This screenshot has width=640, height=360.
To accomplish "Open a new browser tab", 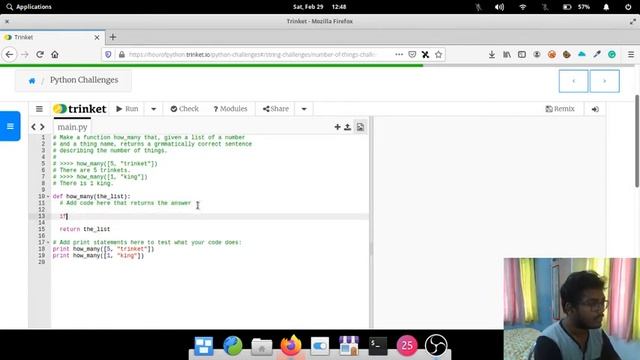I will click(113, 37).
